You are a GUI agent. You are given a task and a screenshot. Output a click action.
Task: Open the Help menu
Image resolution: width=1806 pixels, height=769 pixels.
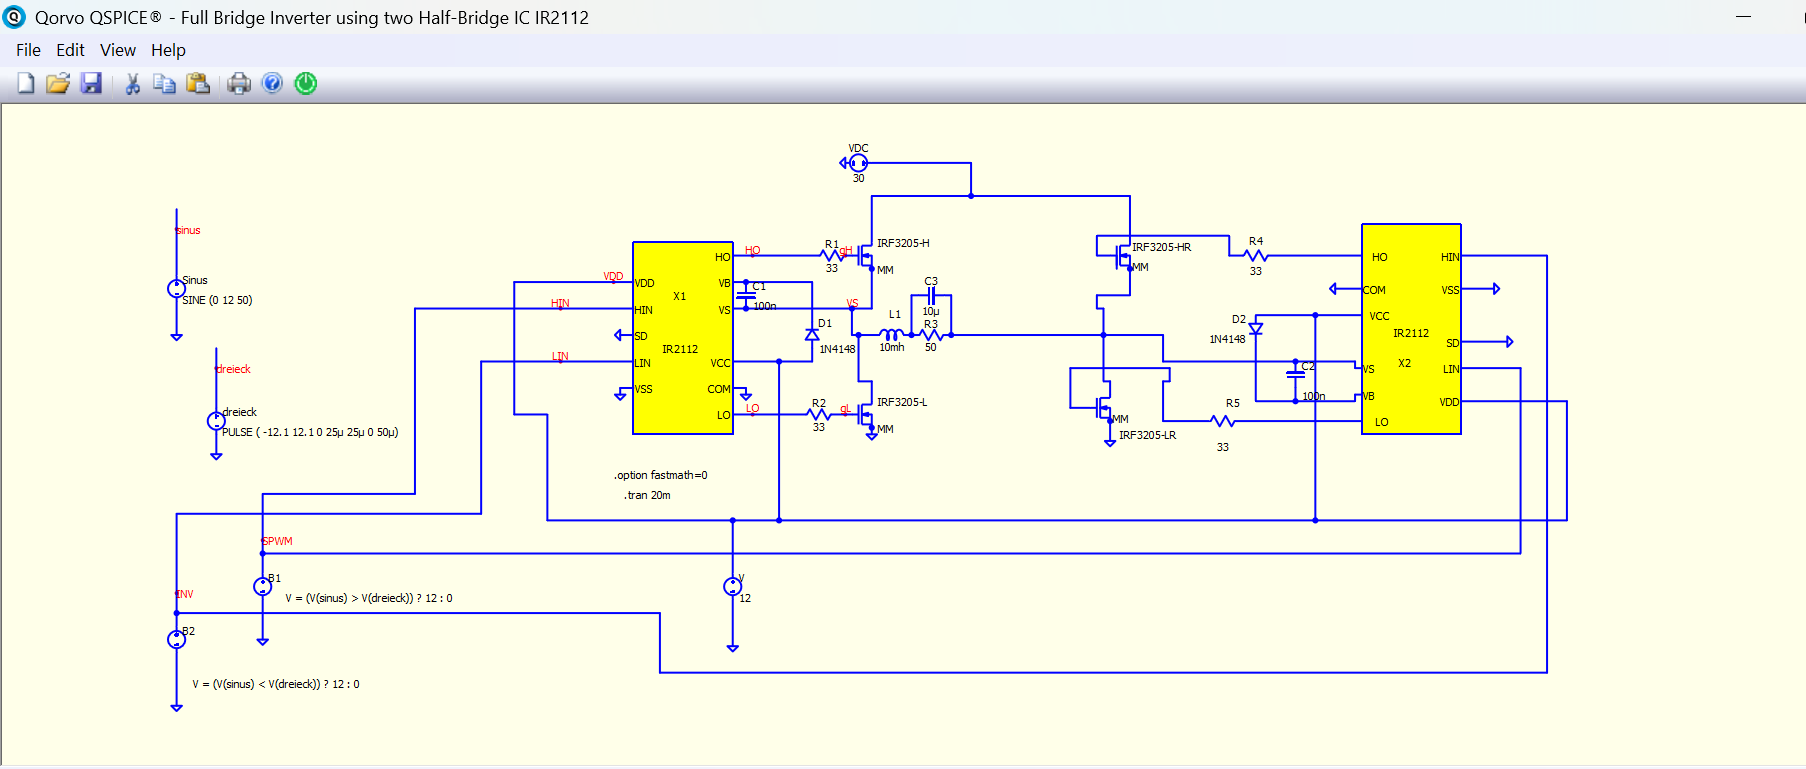pos(168,50)
